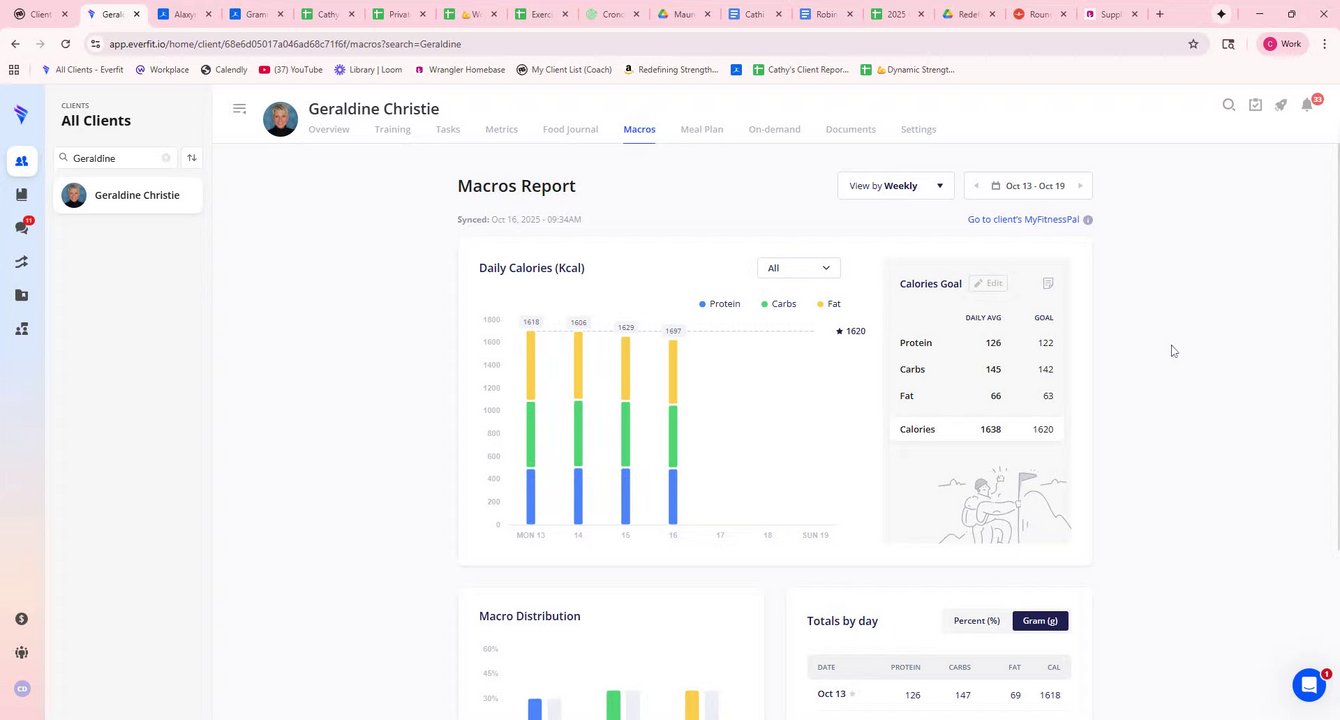Open the global search magnifier icon
This screenshot has width=1340, height=720.
point(1229,105)
